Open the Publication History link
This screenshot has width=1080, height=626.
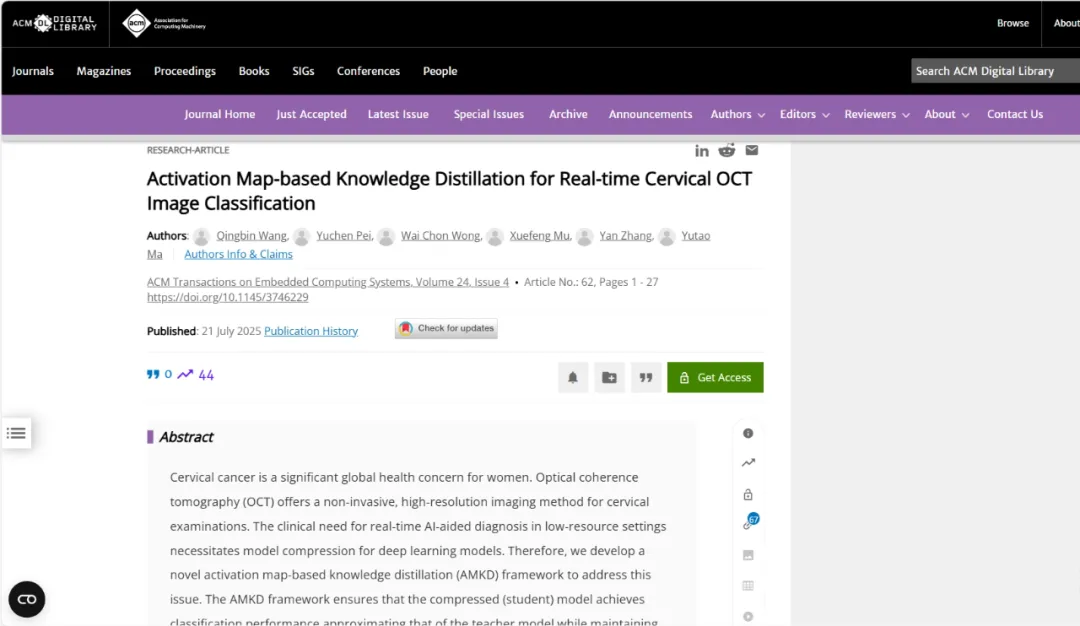[311, 331]
